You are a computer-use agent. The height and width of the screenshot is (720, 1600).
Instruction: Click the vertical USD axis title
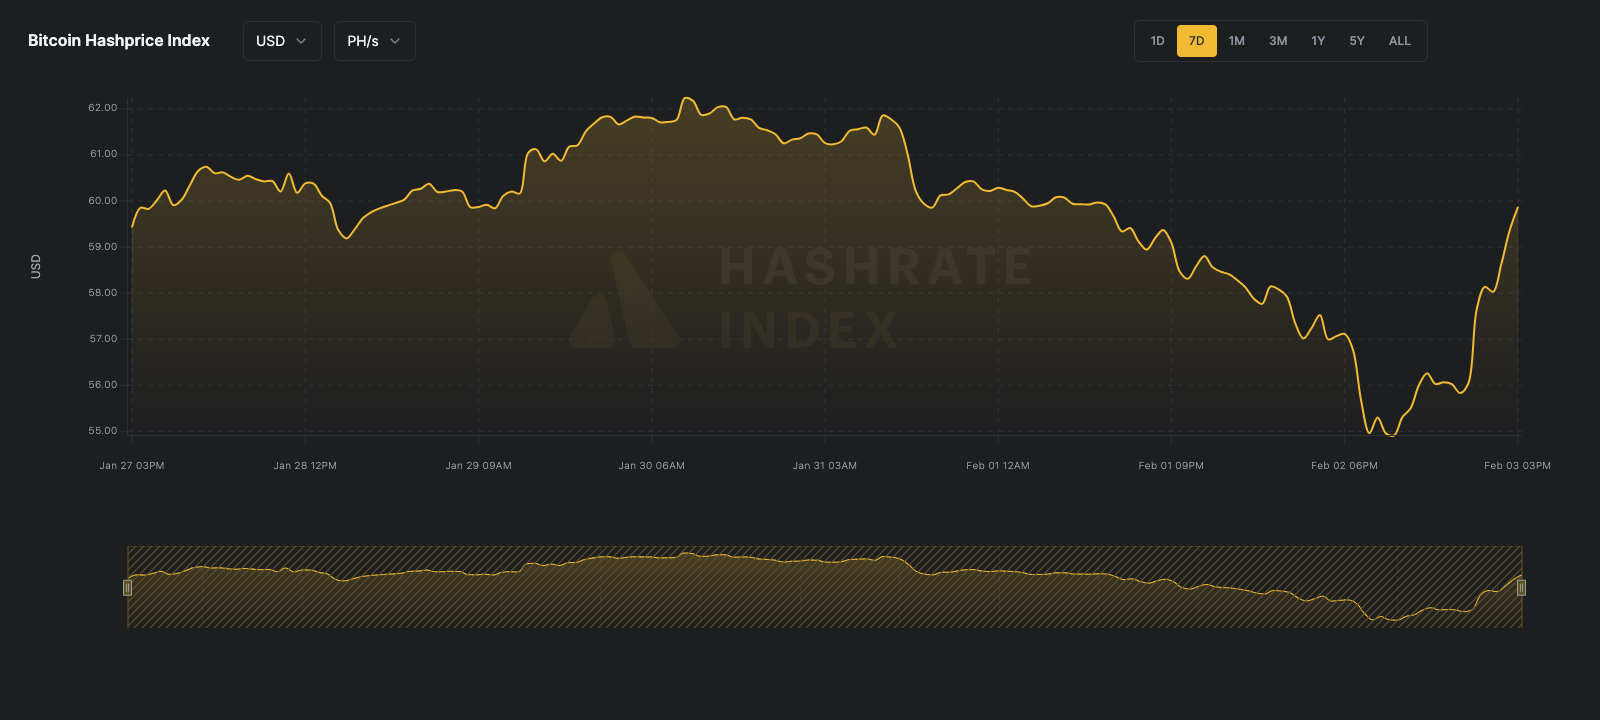coord(36,266)
